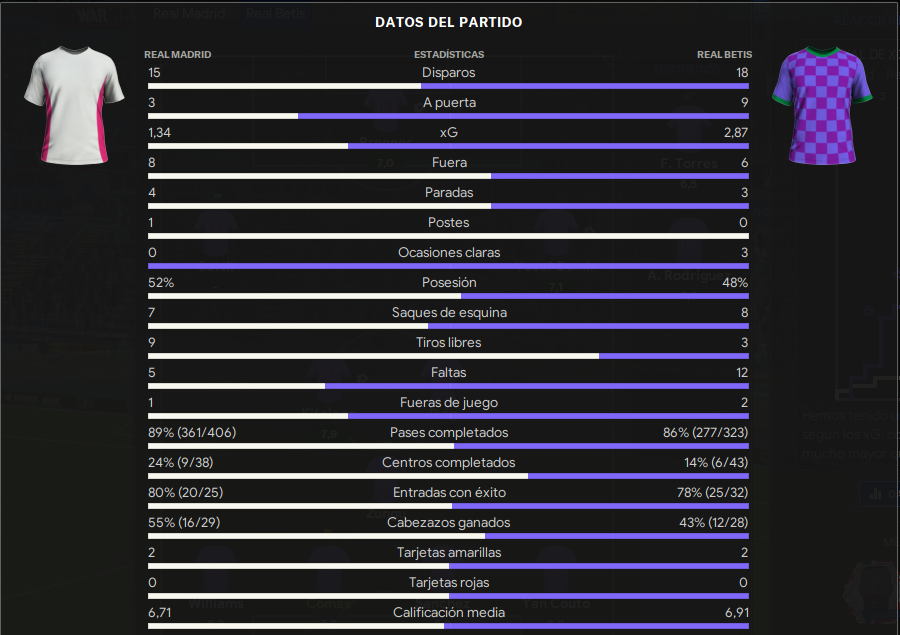Image resolution: width=900 pixels, height=635 pixels.
Task: Select the Pases completados stat label
Action: (x=449, y=432)
